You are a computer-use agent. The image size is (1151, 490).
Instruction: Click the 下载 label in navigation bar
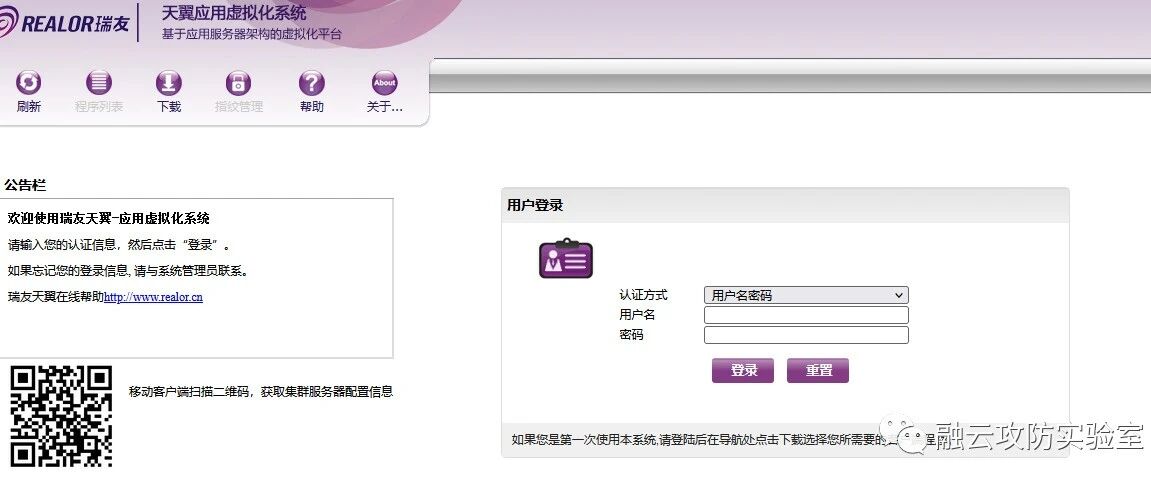point(169,107)
